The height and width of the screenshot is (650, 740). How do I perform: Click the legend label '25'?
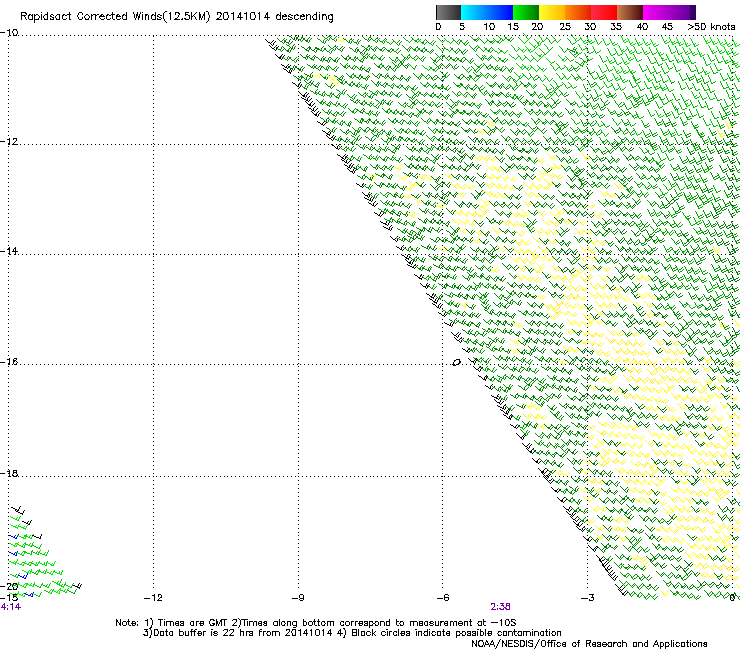[565, 27]
